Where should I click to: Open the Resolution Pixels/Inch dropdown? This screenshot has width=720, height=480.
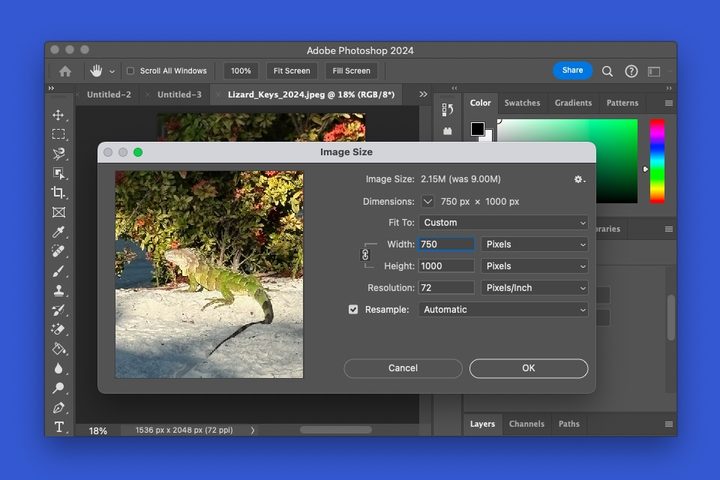(x=534, y=288)
